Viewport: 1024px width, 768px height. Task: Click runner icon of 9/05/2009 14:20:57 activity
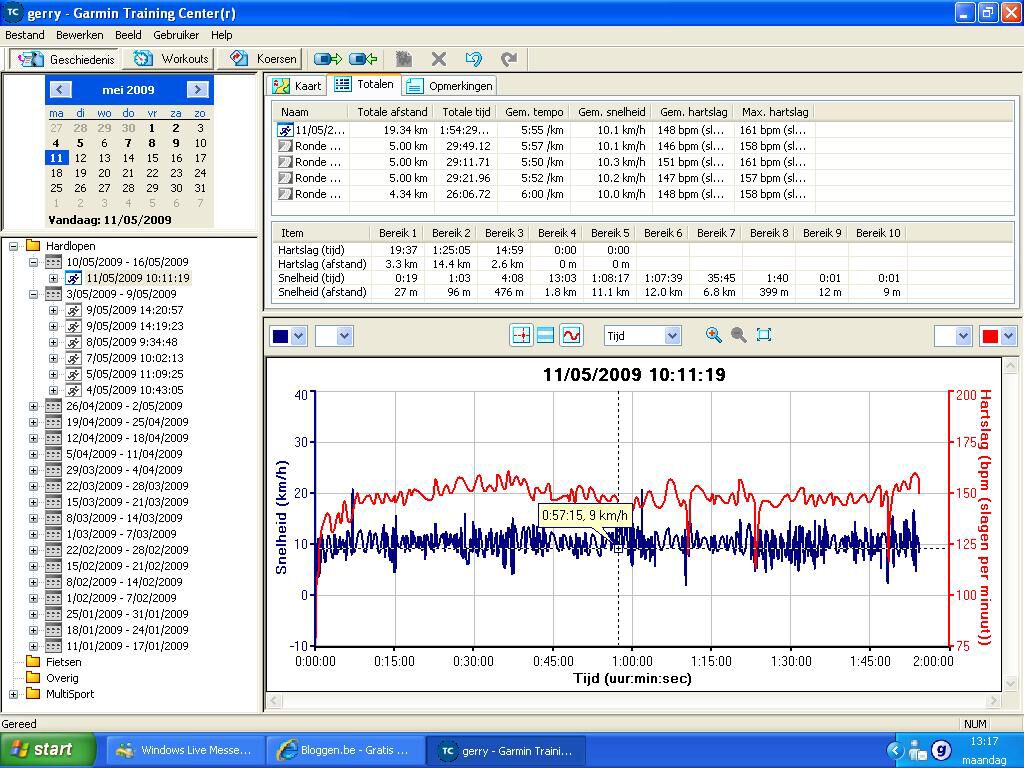[x=74, y=310]
